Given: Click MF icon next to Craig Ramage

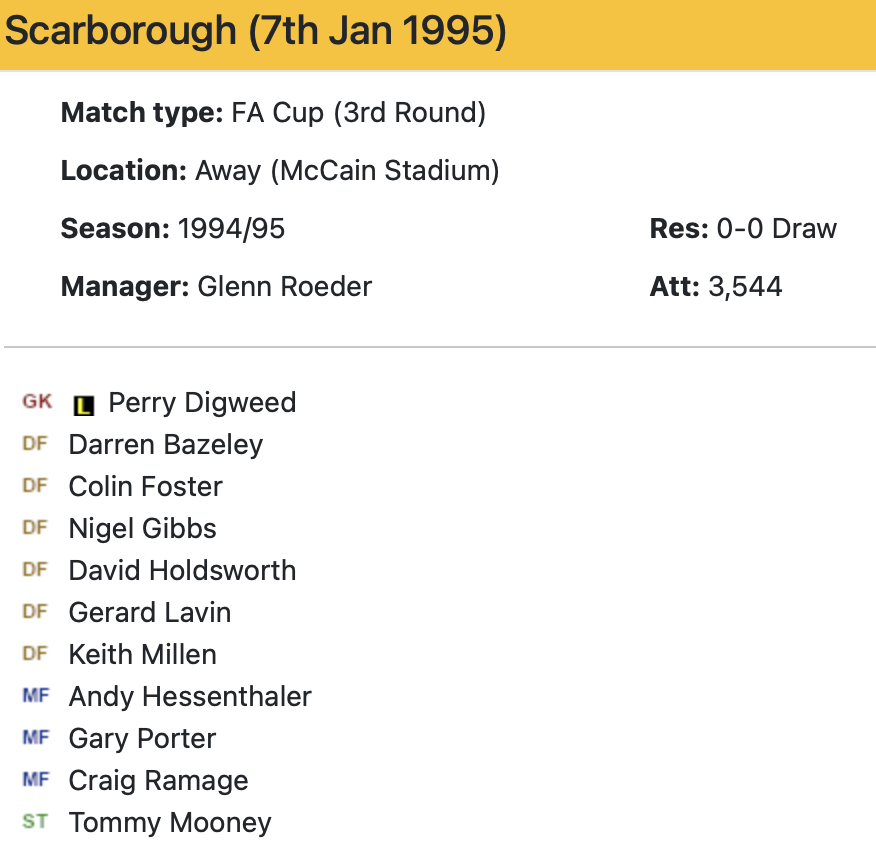Looking at the screenshot, I should point(35,780).
